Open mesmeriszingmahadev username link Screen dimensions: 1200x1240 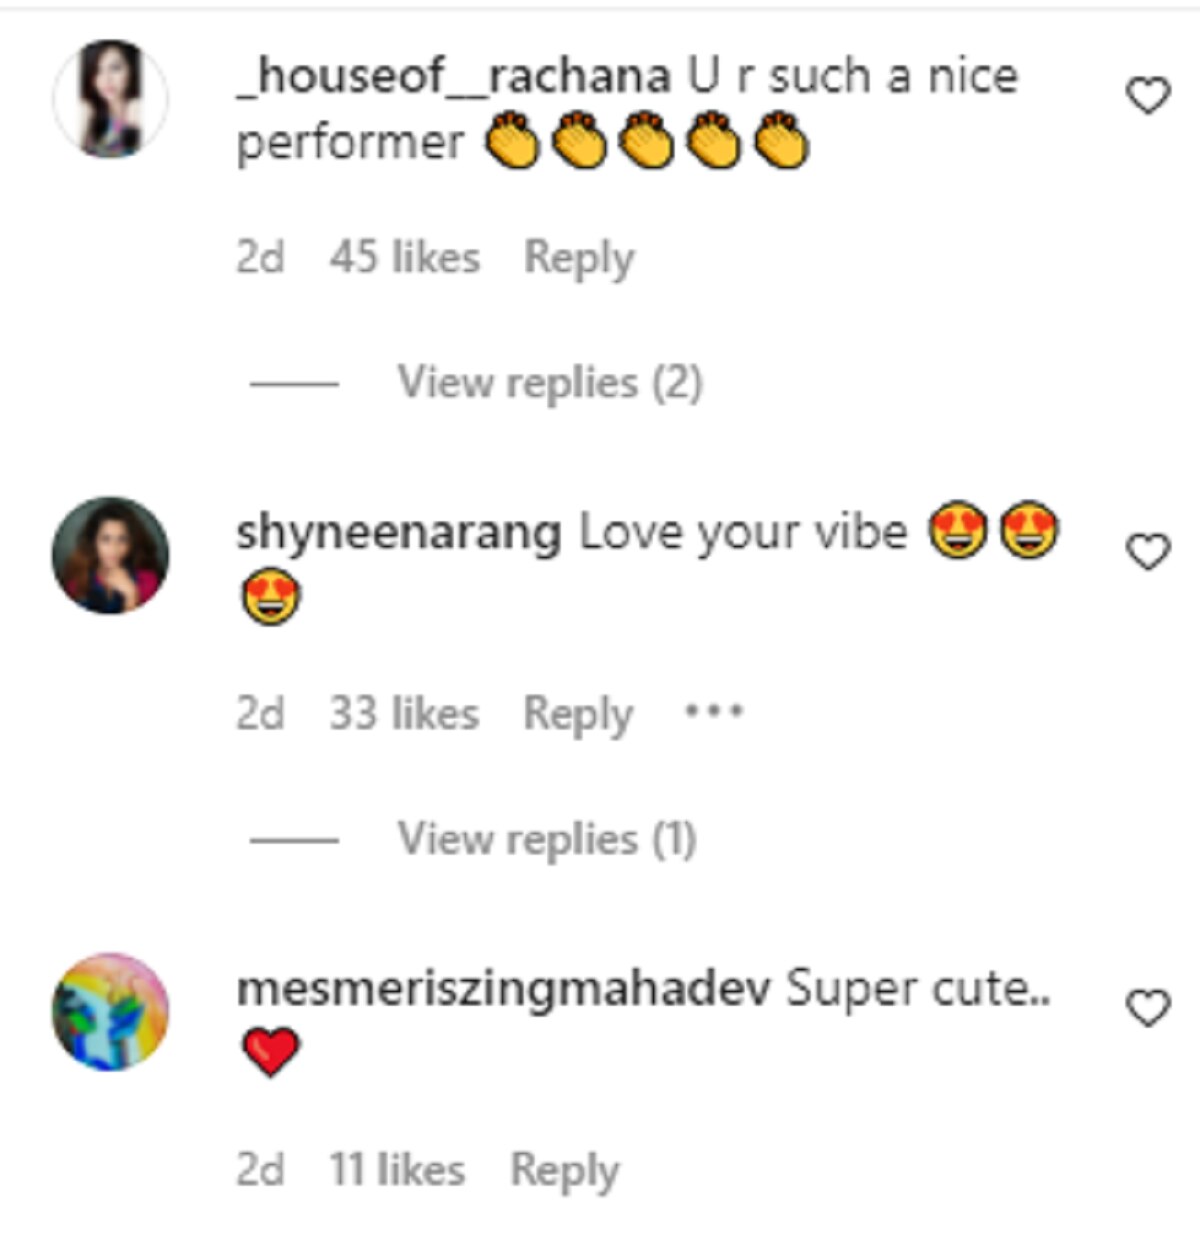coord(503,989)
